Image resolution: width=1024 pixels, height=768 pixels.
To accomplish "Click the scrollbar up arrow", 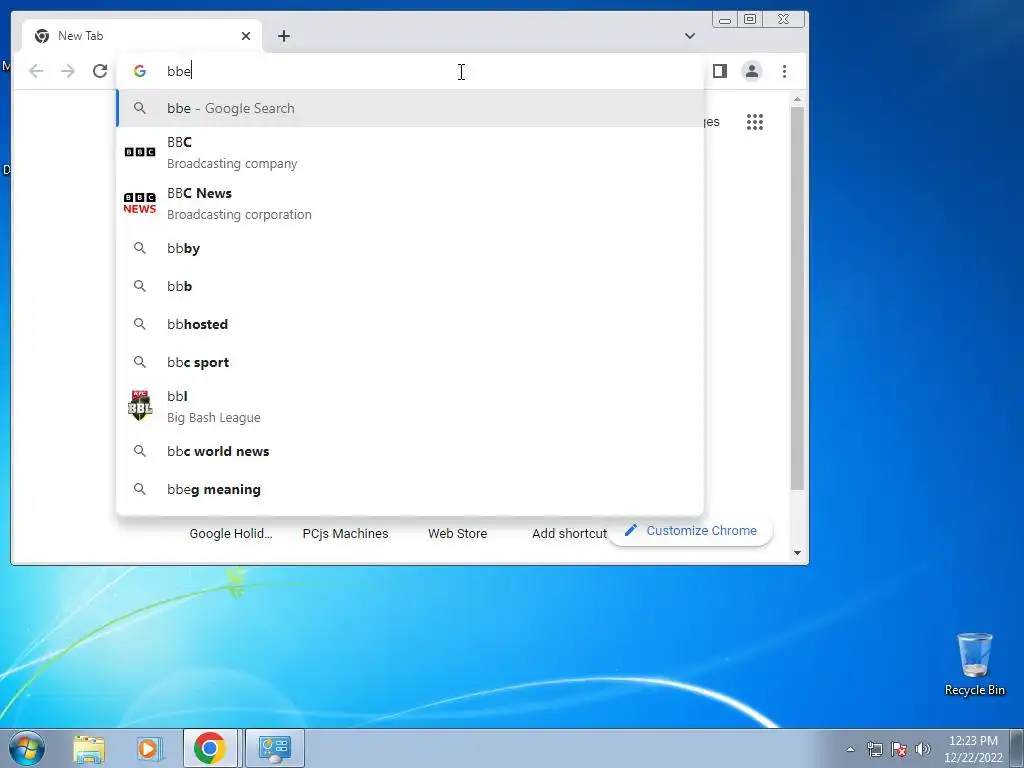I will click(x=797, y=99).
